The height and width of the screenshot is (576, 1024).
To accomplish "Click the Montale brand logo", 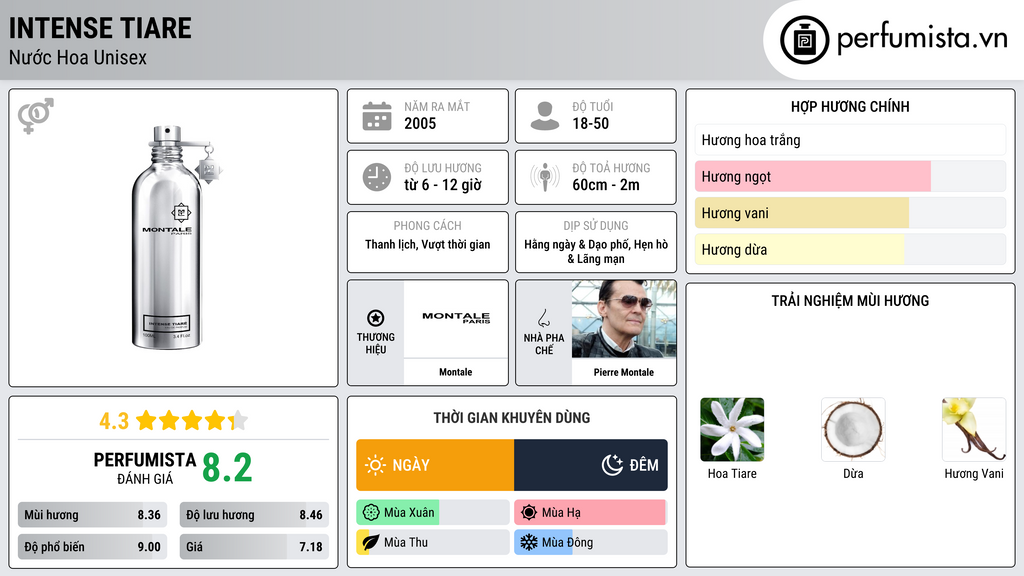I will (x=456, y=318).
